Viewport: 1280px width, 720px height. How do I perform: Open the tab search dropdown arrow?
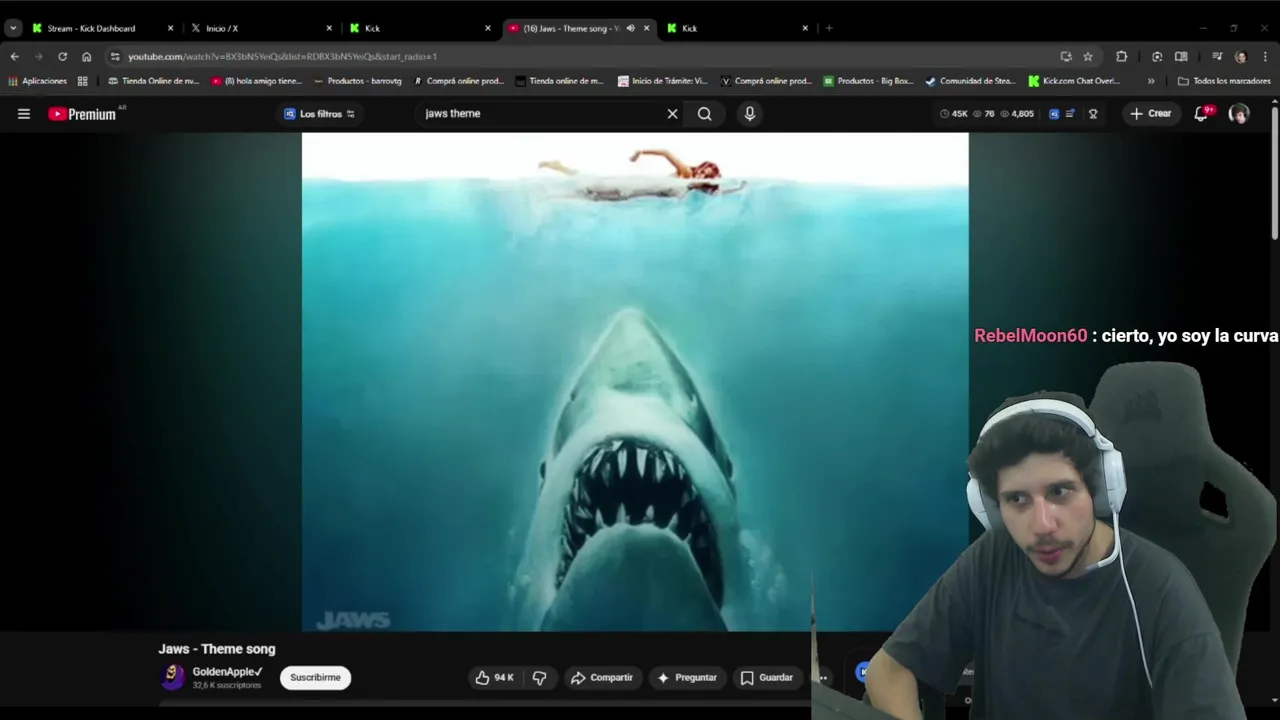tap(13, 28)
